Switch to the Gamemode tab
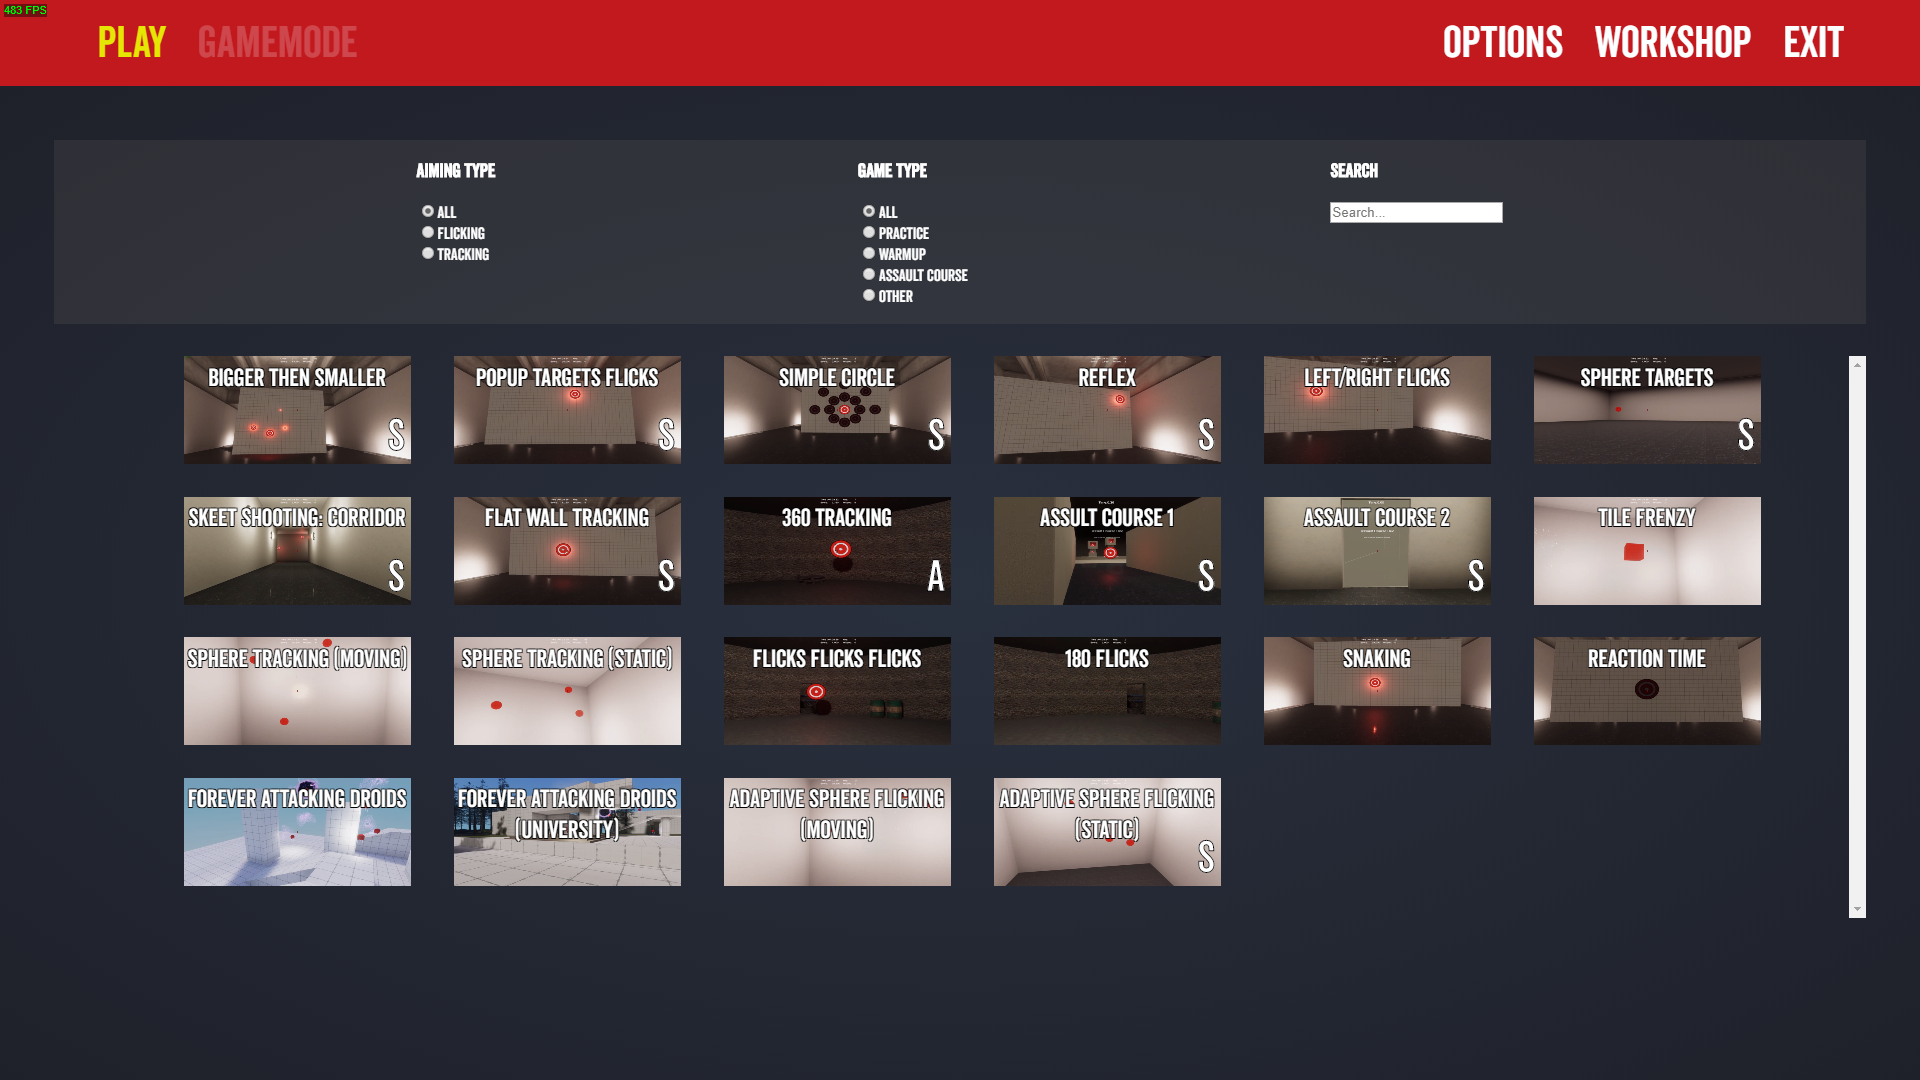This screenshot has width=1920, height=1080. click(277, 42)
